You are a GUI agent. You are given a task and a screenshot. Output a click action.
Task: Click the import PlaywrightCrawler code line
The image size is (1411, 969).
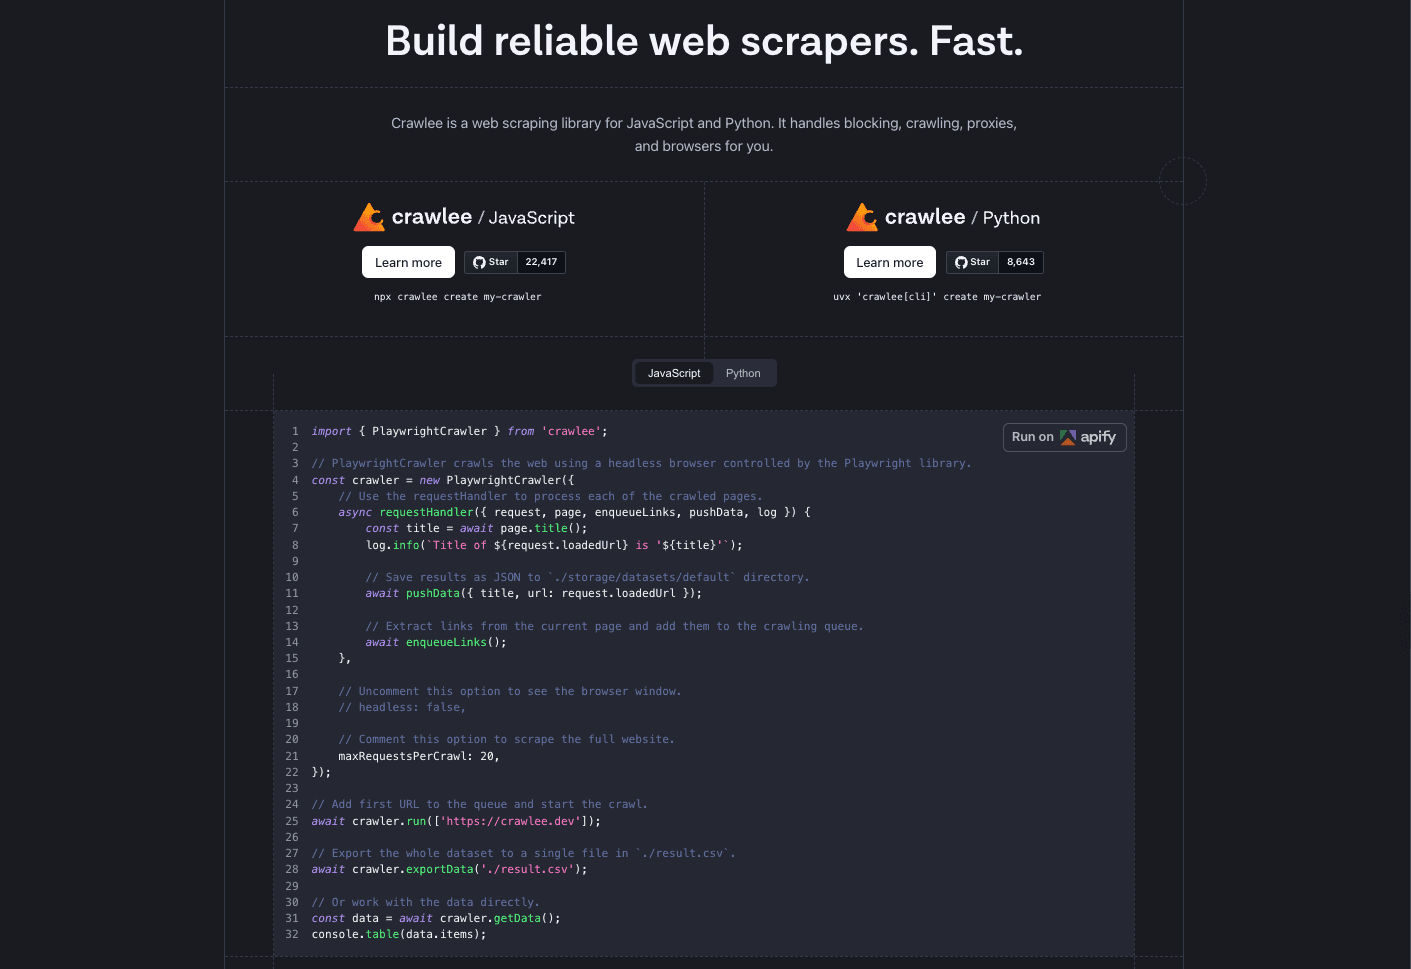click(459, 431)
